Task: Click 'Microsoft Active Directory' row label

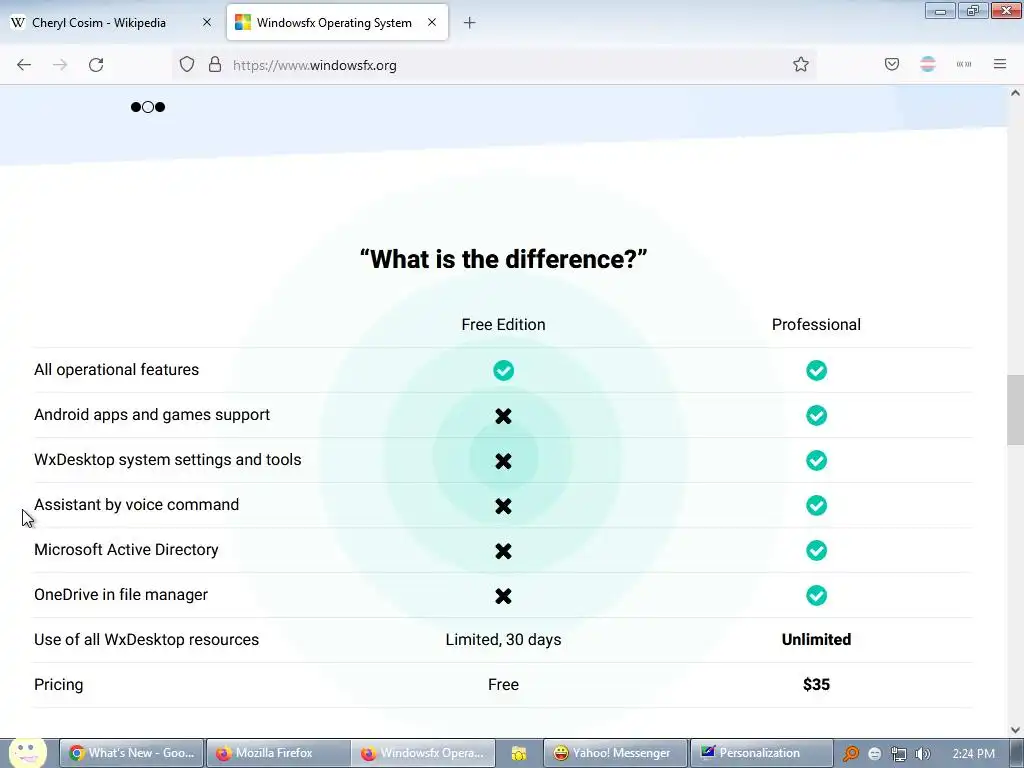Action: coord(126,550)
